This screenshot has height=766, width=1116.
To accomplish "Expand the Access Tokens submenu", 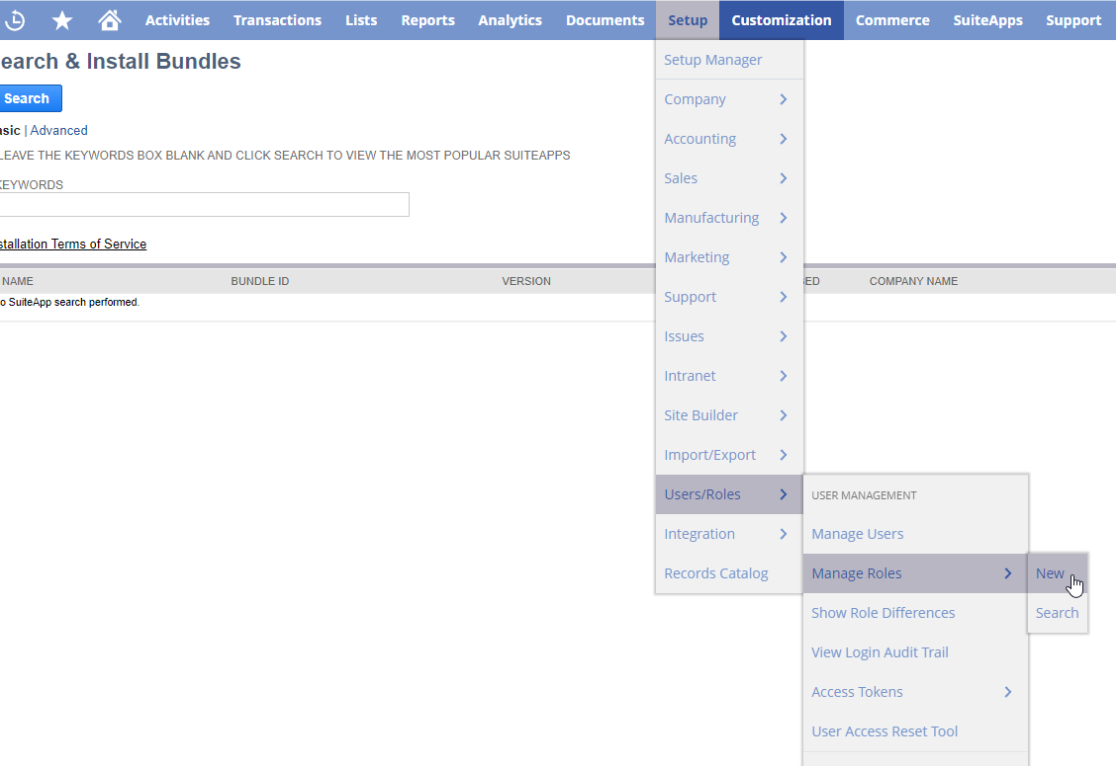I will click(x=915, y=692).
